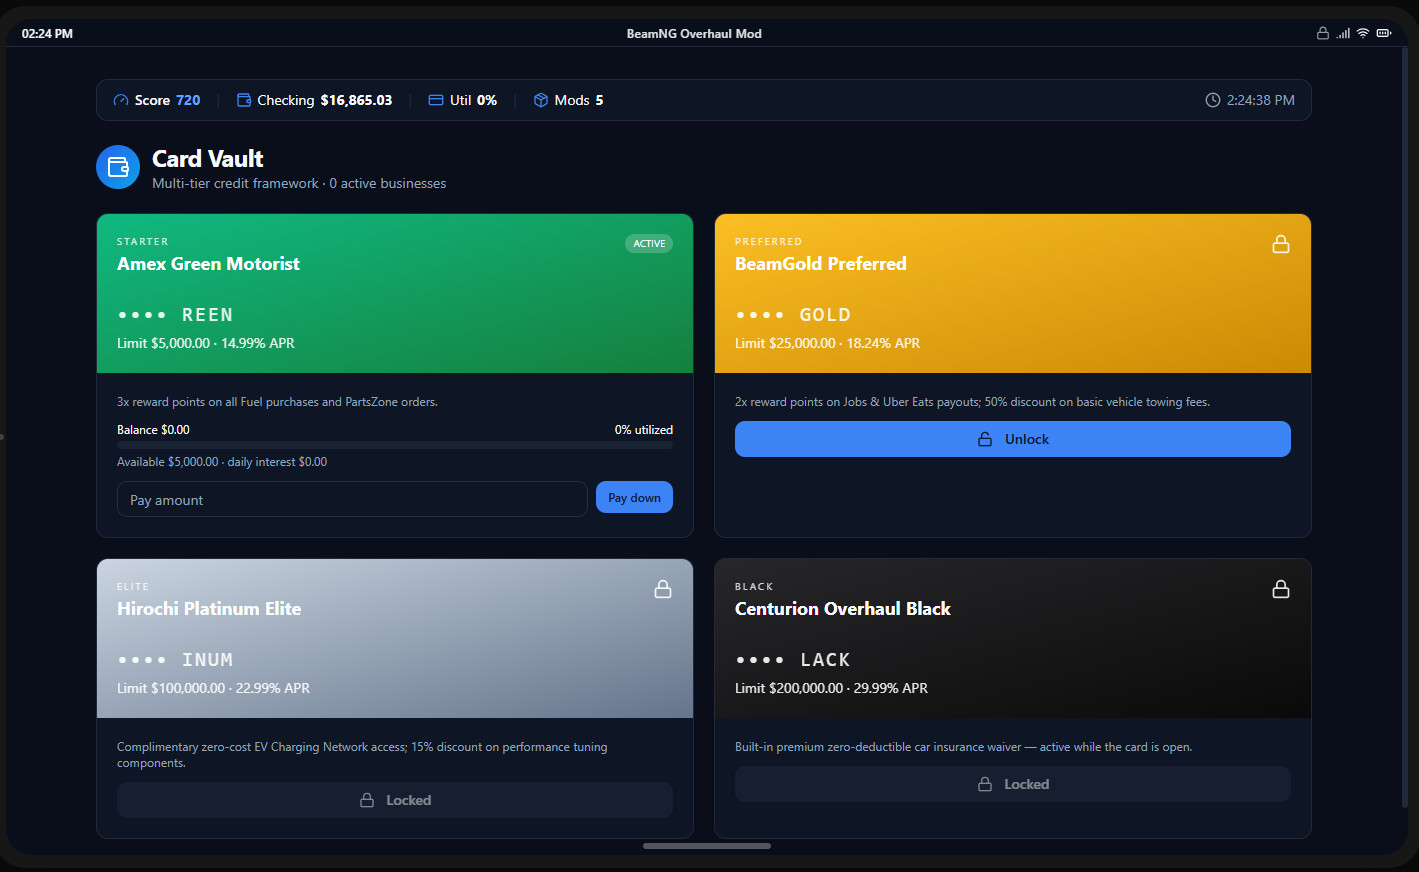The height and width of the screenshot is (872, 1419).
Task: Click the blue Card Vault wallet icon
Action: 118,167
